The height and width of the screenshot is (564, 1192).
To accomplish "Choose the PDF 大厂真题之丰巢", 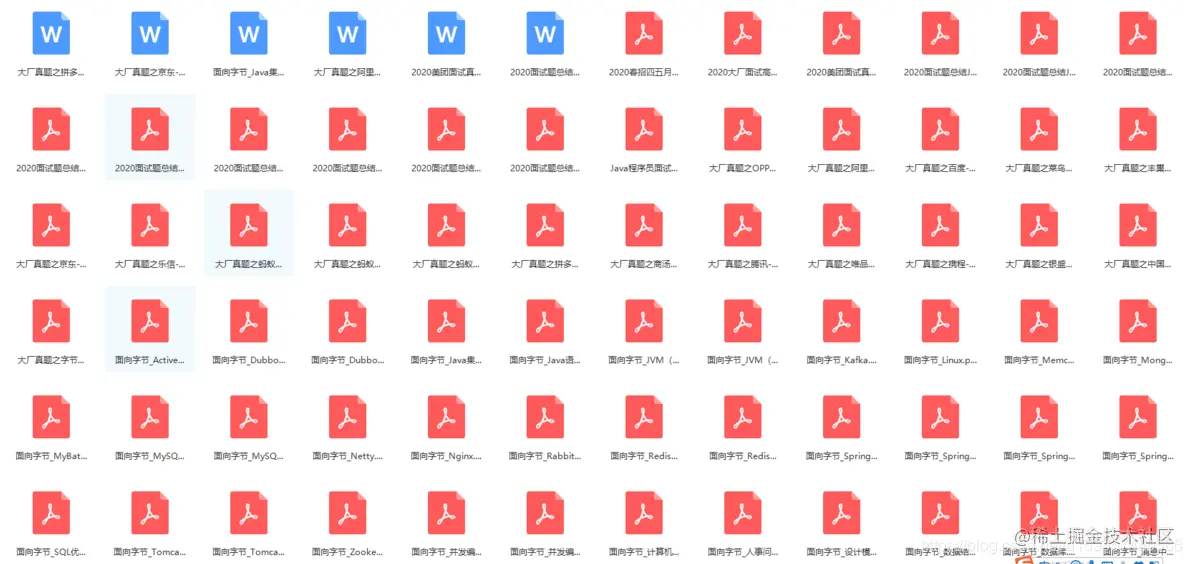I will (x=1138, y=129).
